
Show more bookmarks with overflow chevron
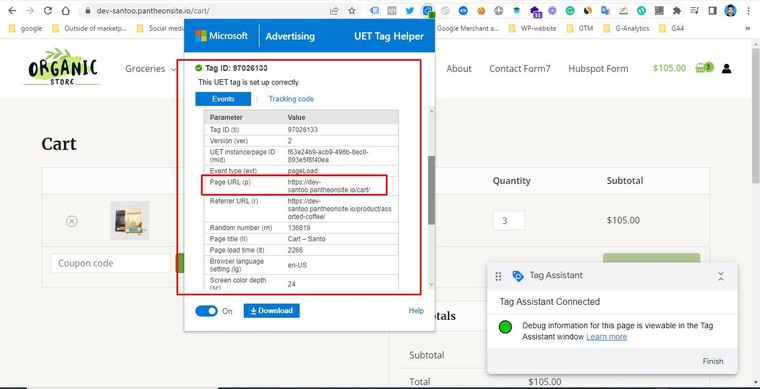coord(747,29)
